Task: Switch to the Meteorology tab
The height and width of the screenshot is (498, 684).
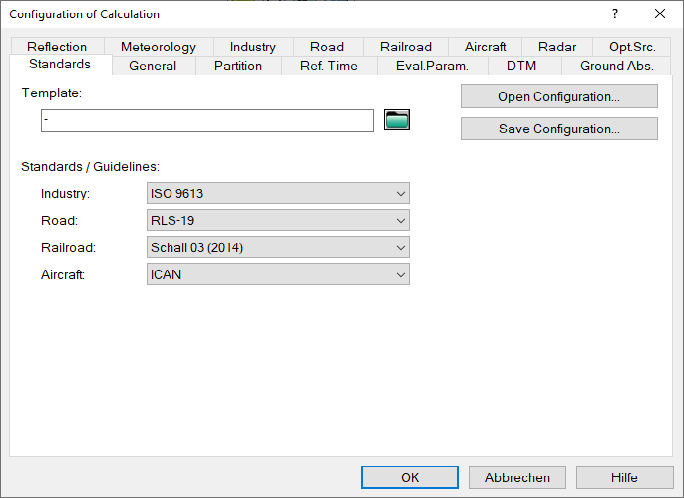Action: pyautogui.click(x=158, y=47)
